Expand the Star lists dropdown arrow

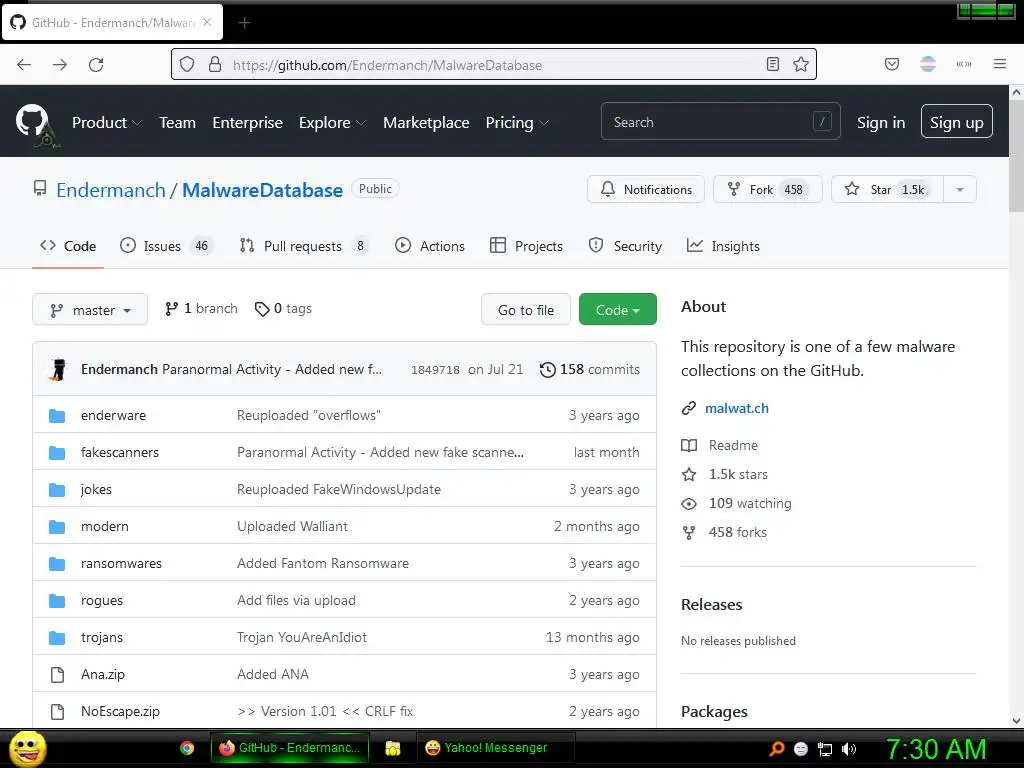(960, 189)
